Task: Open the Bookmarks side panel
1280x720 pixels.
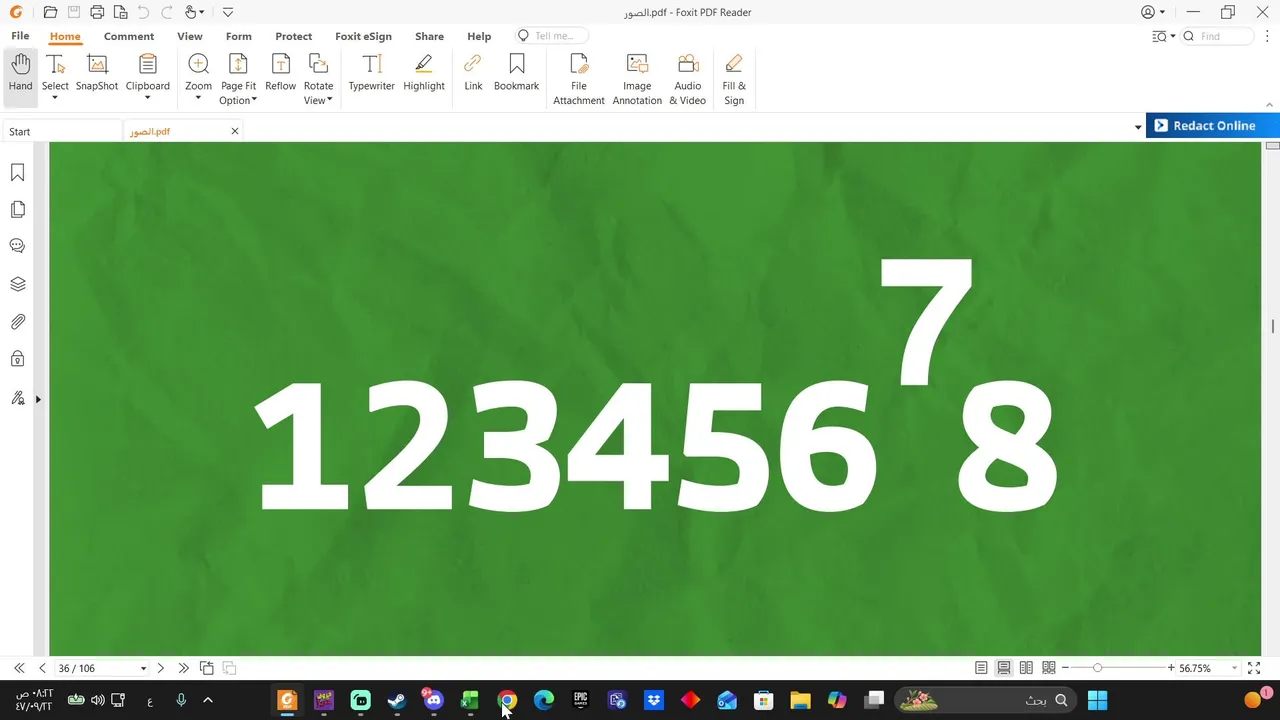Action: [x=17, y=173]
